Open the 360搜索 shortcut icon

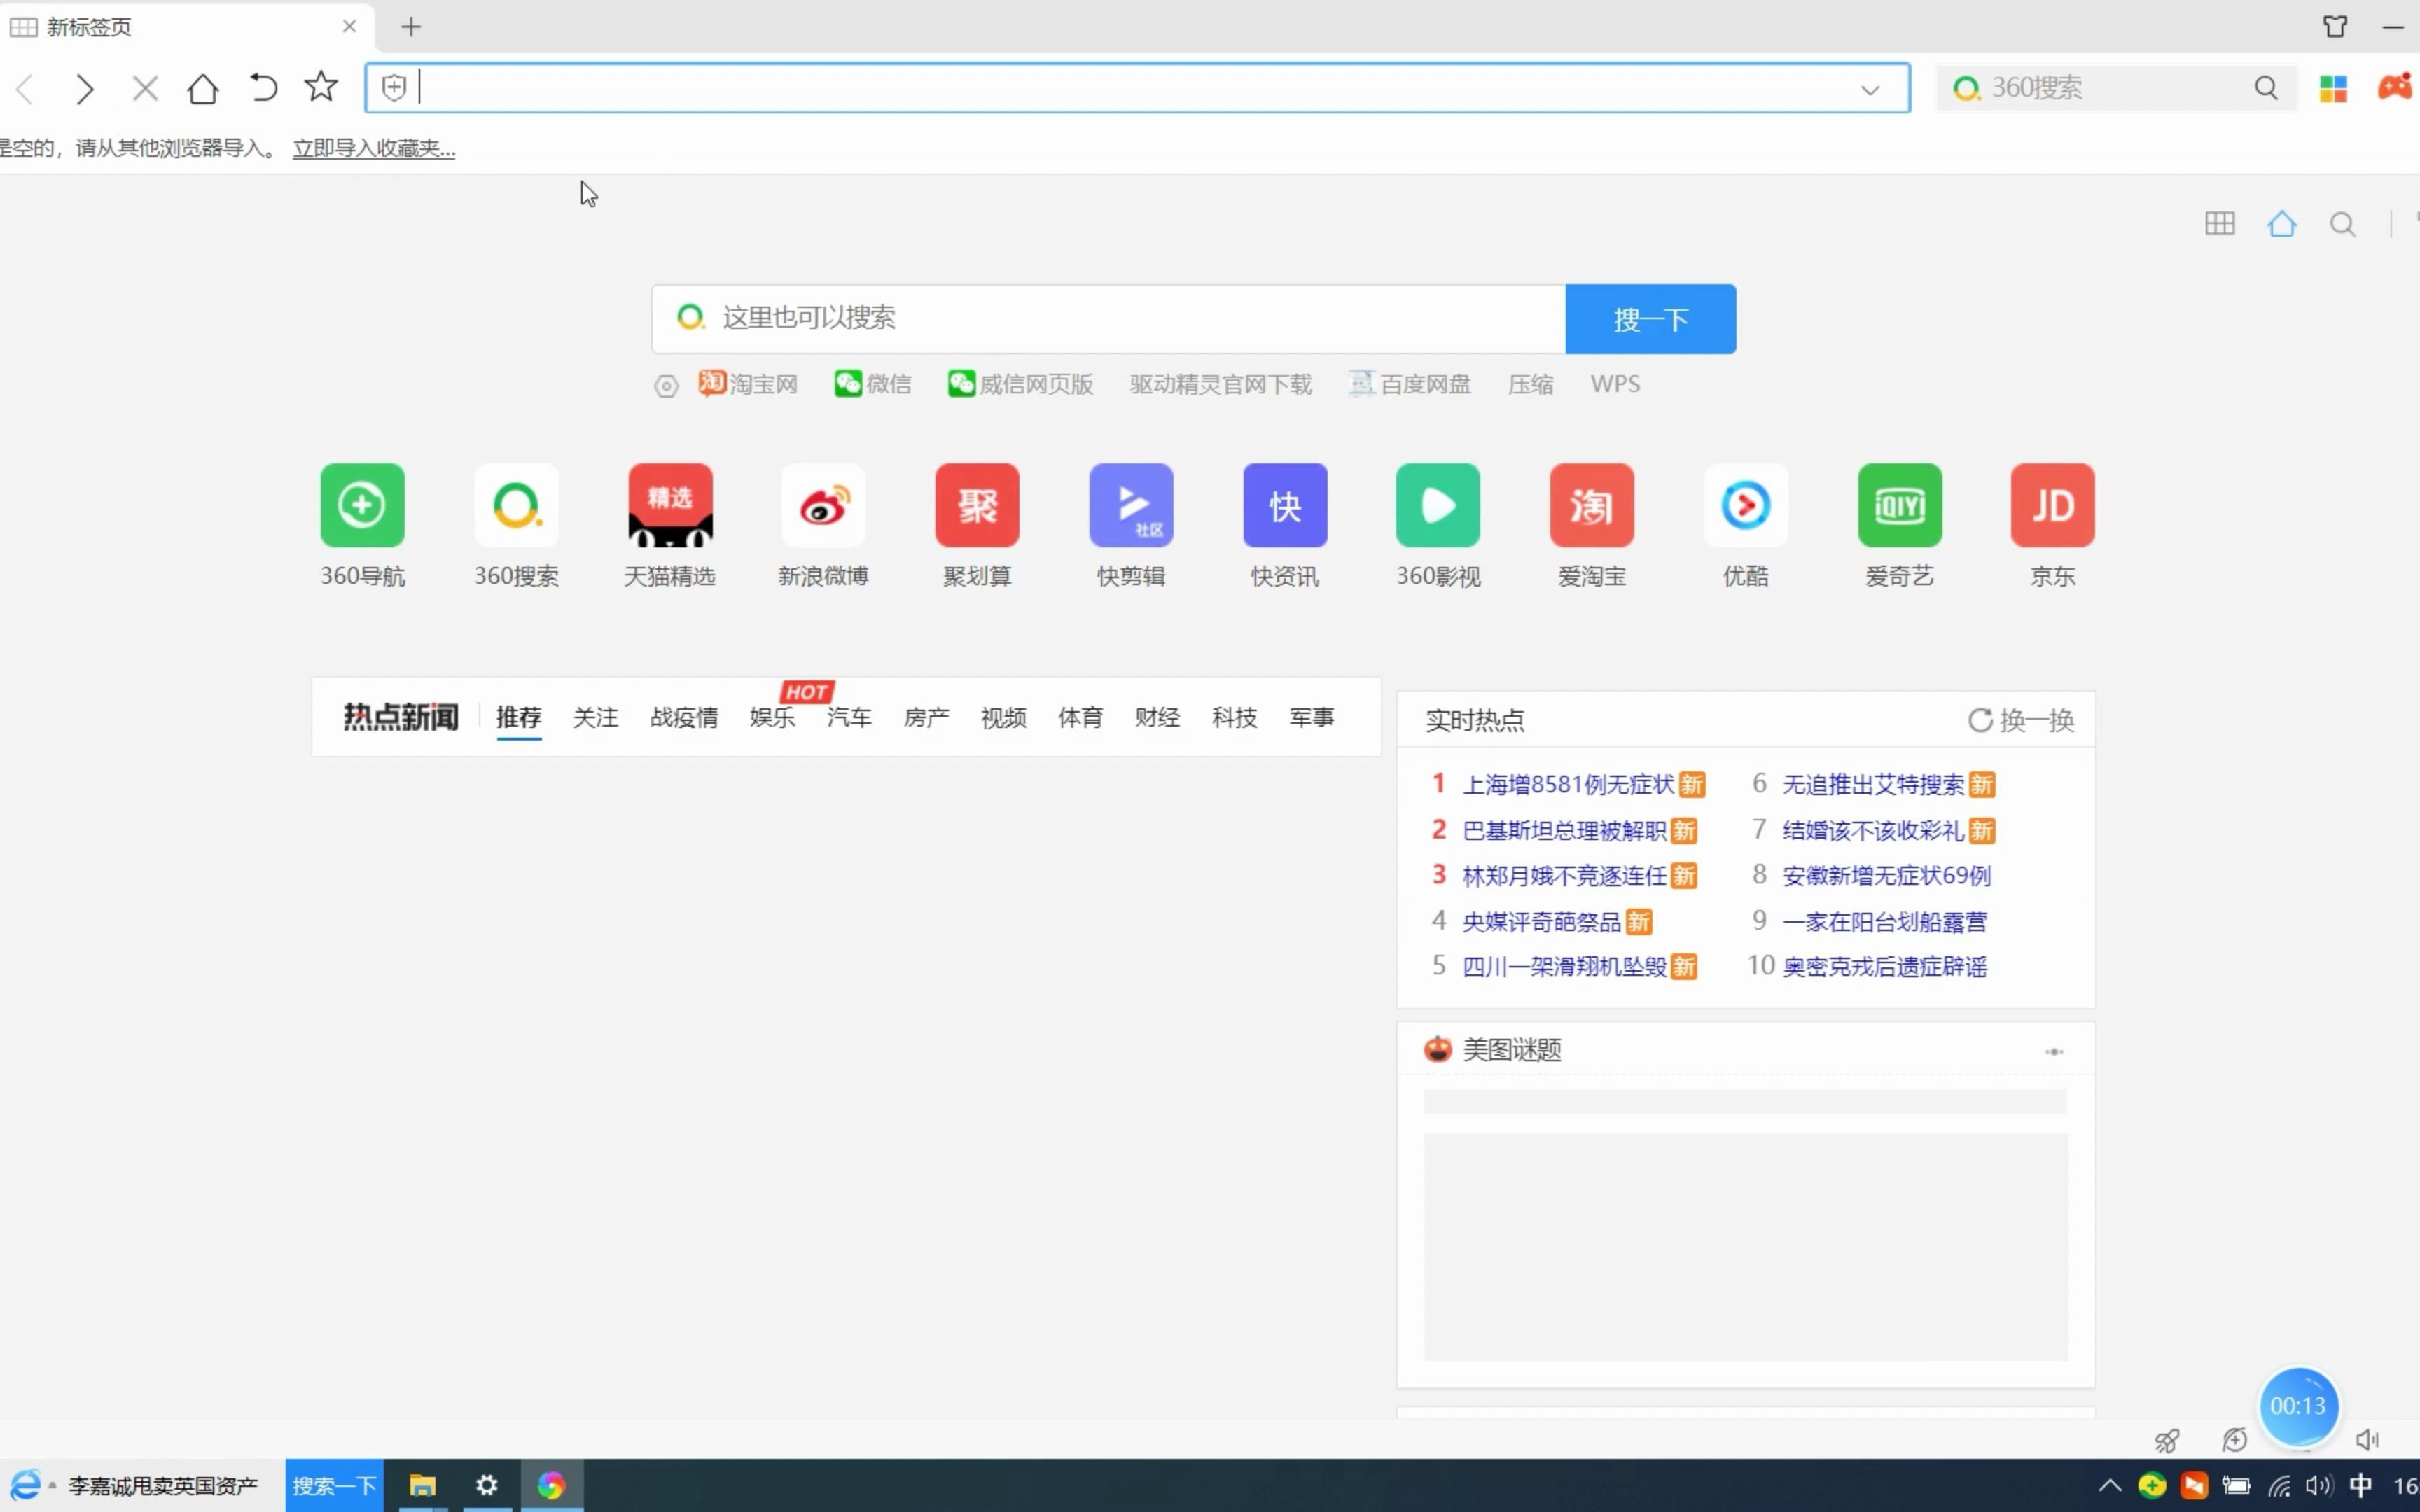click(516, 505)
